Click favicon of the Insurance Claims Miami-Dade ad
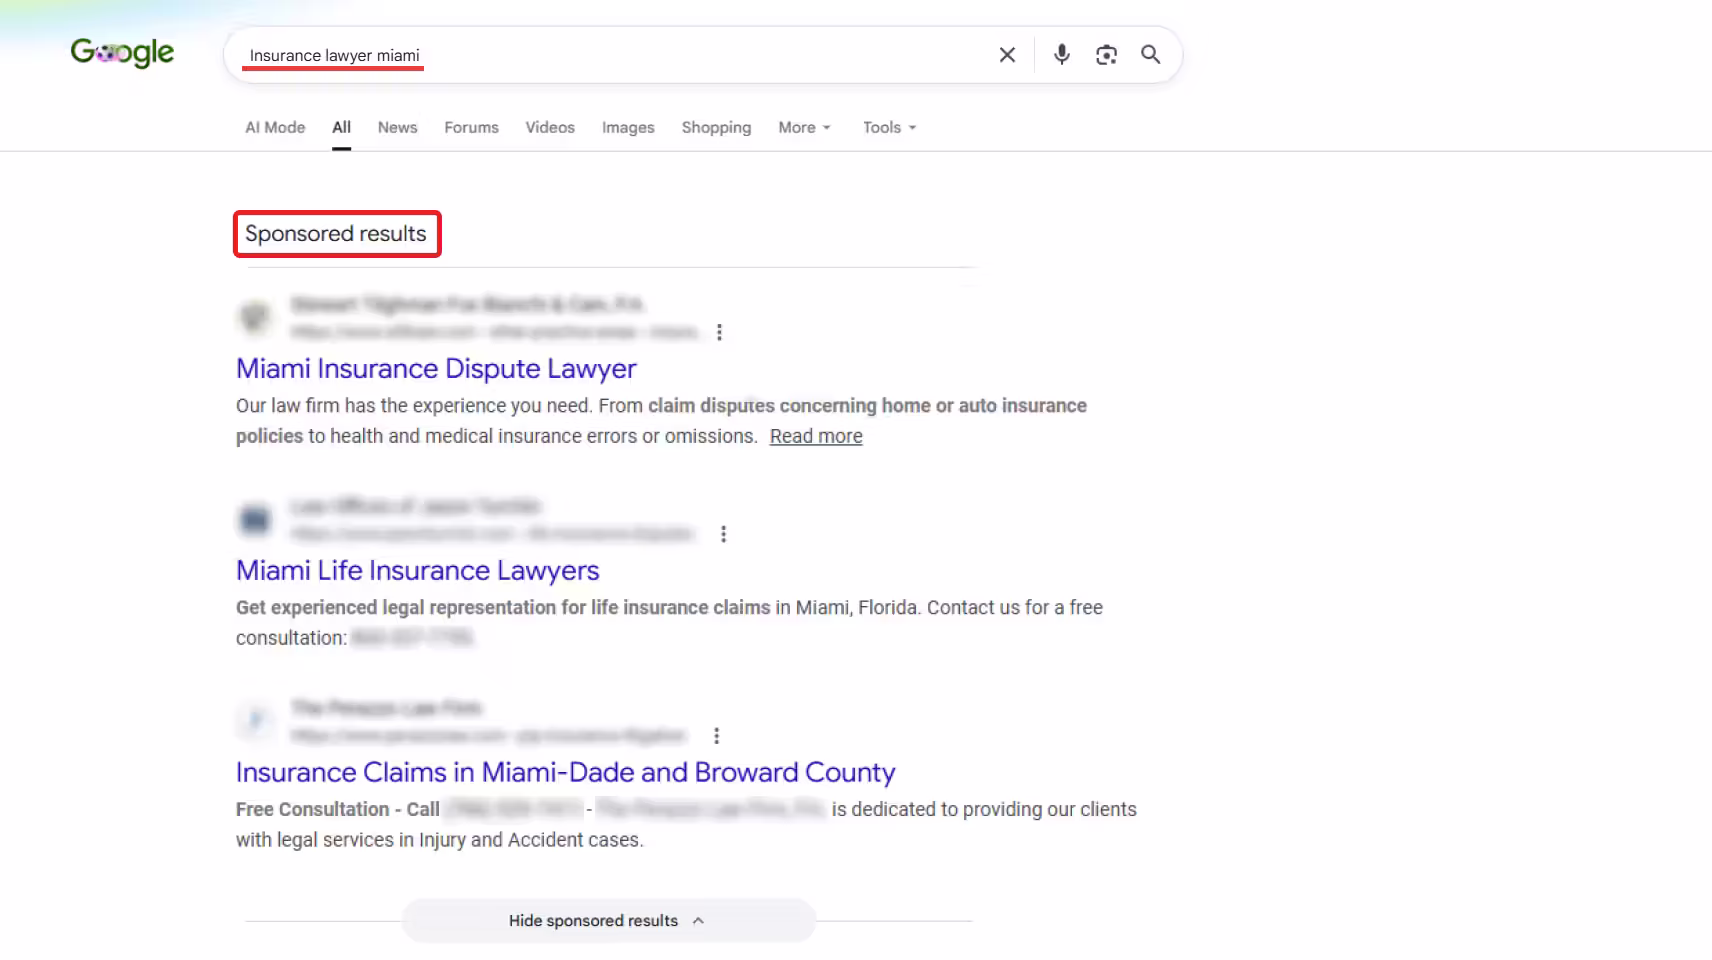1712x960 pixels. click(255, 722)
